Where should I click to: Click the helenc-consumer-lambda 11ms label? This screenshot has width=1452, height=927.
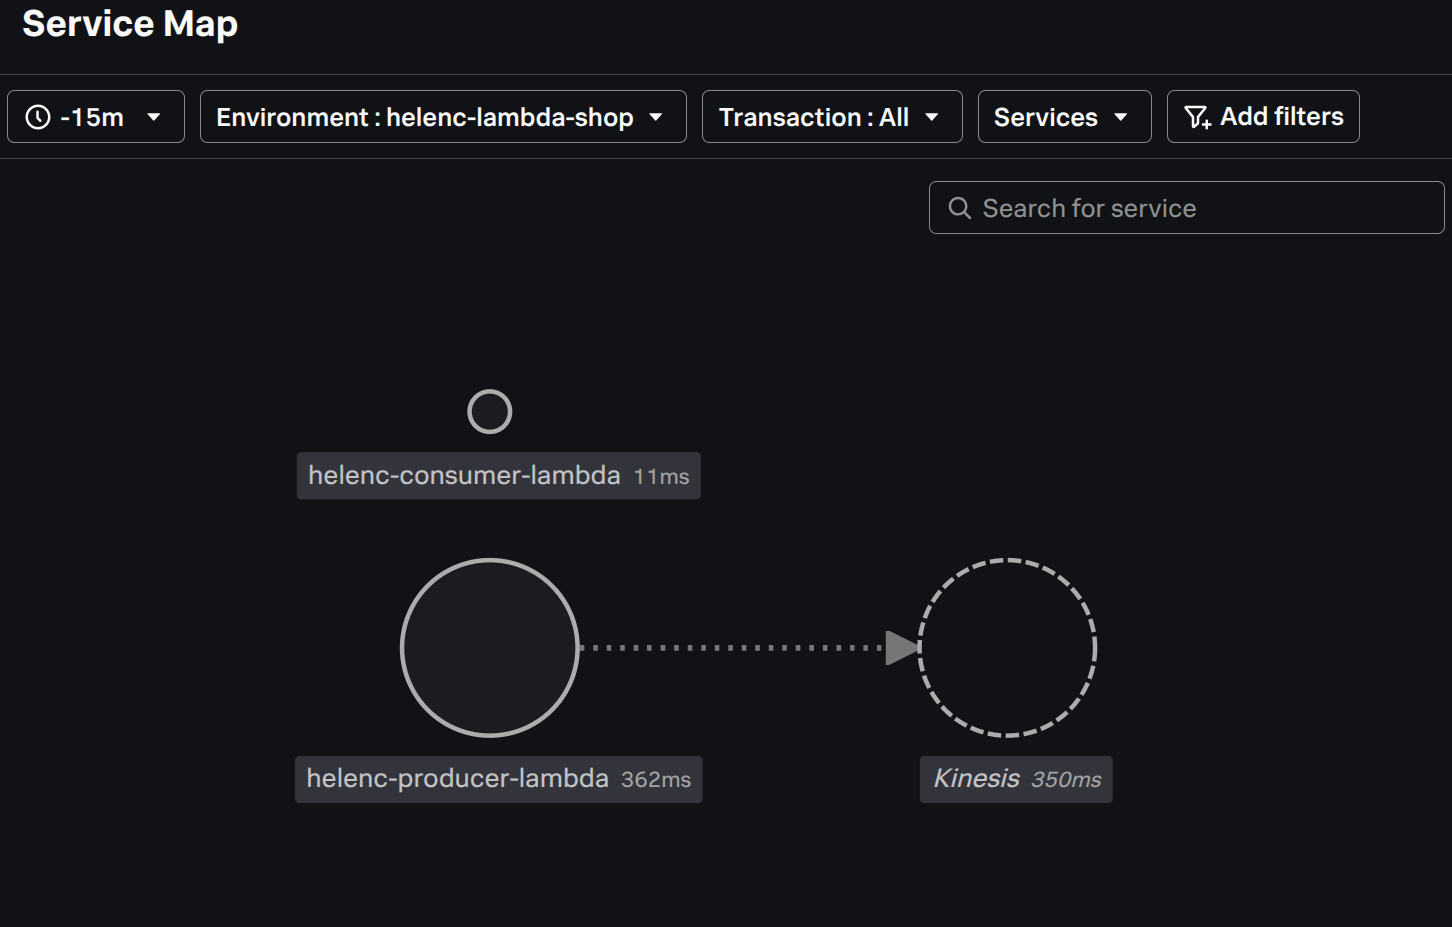tap(499, 476)
